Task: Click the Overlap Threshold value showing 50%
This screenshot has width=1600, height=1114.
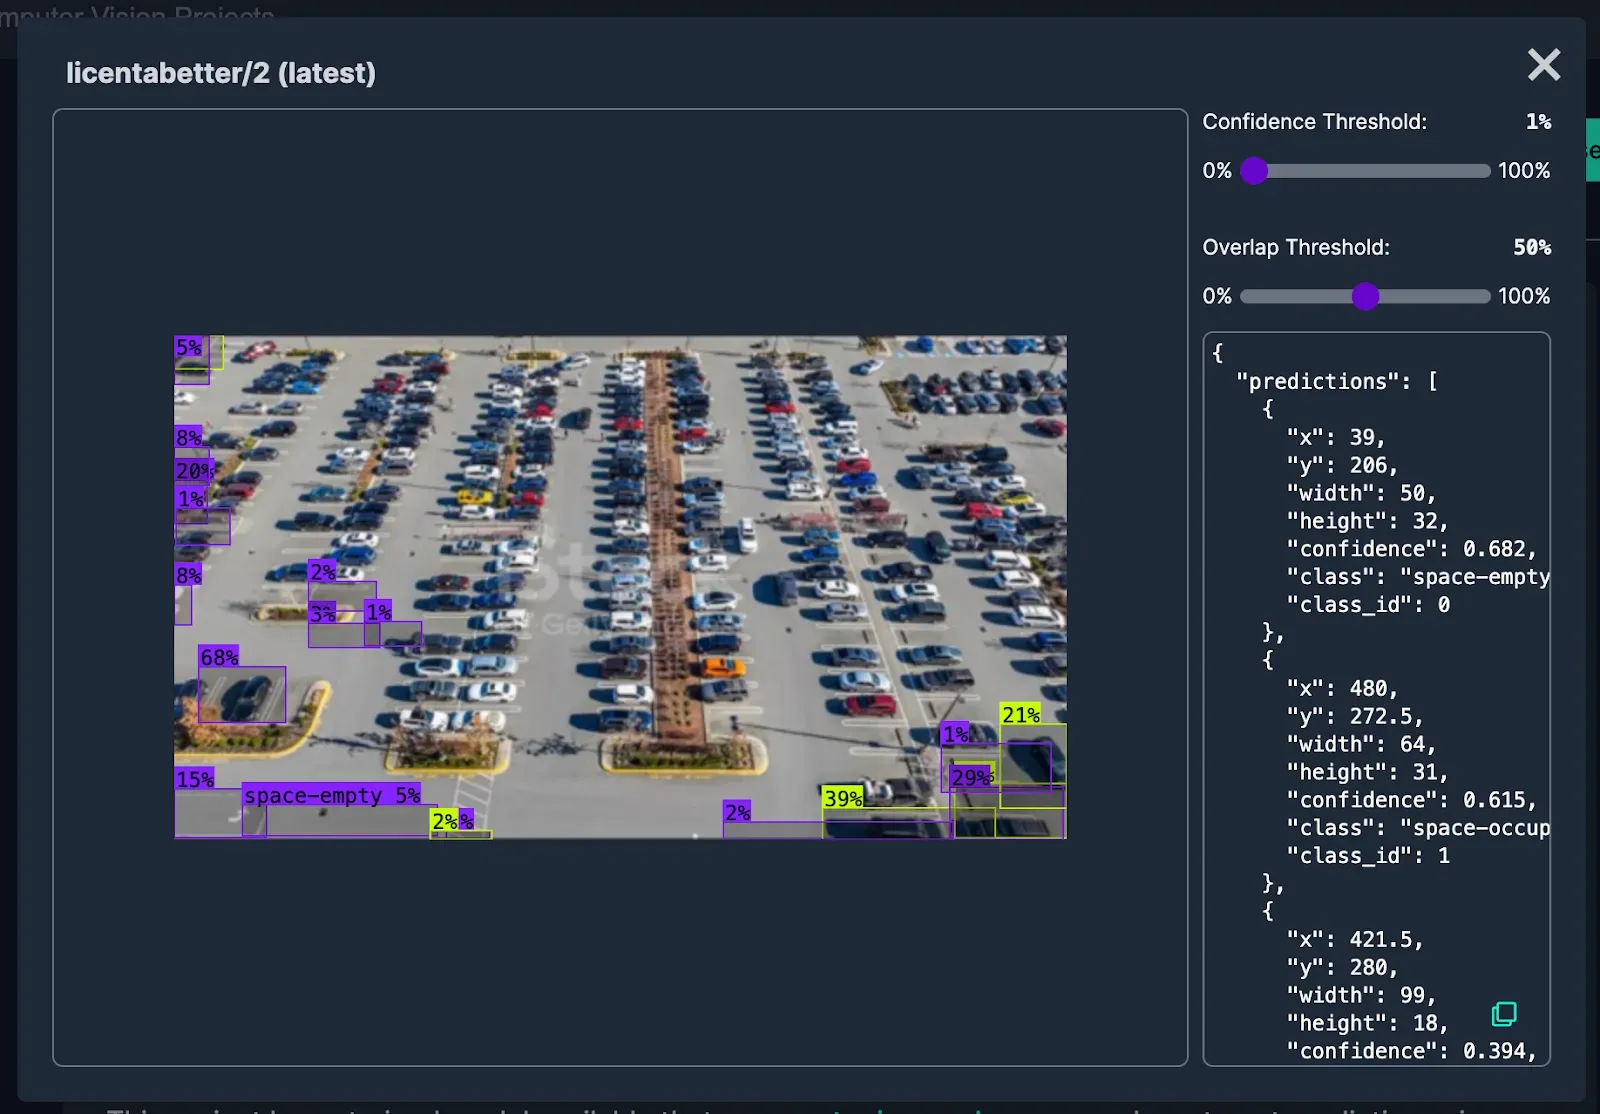Action: click(1532, 247)
